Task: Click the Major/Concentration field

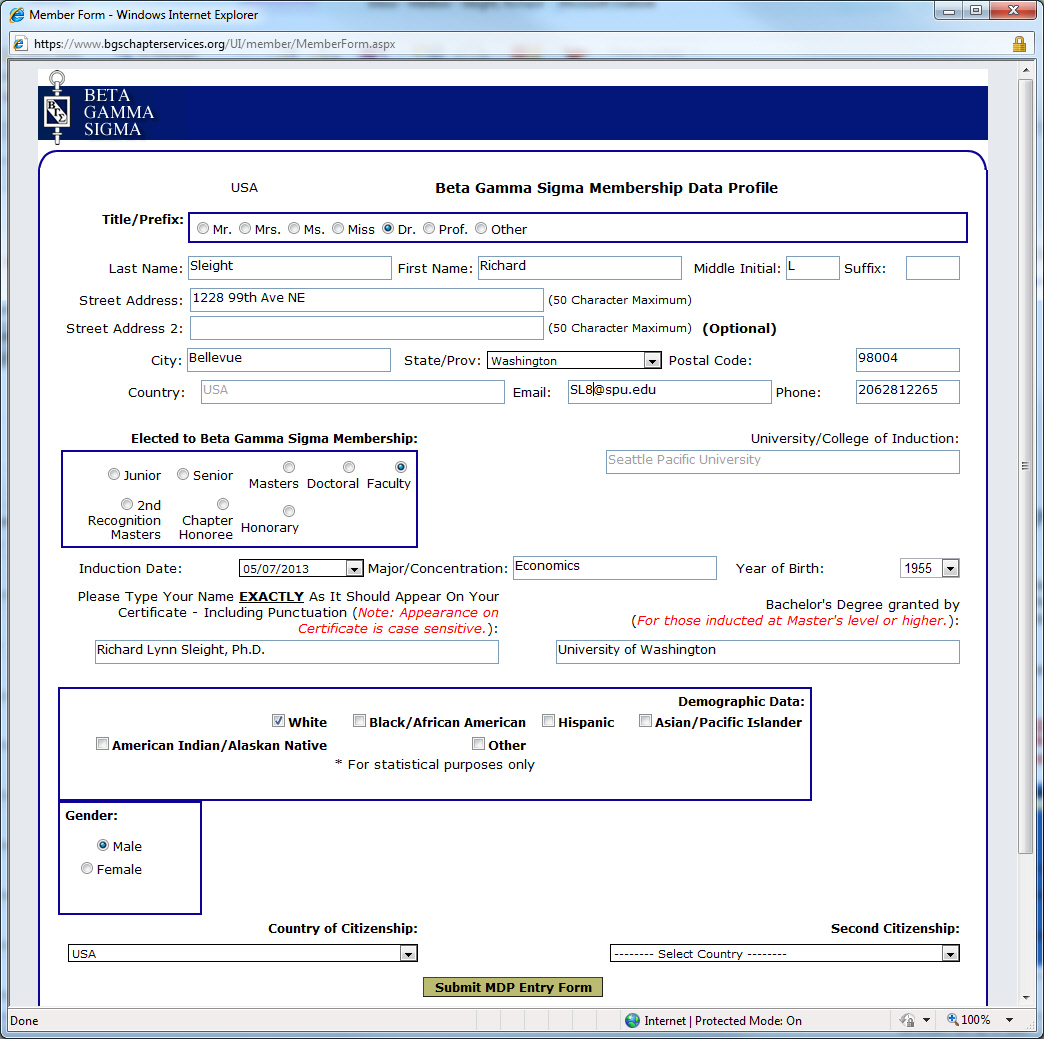Action: (x=615, y=567)
